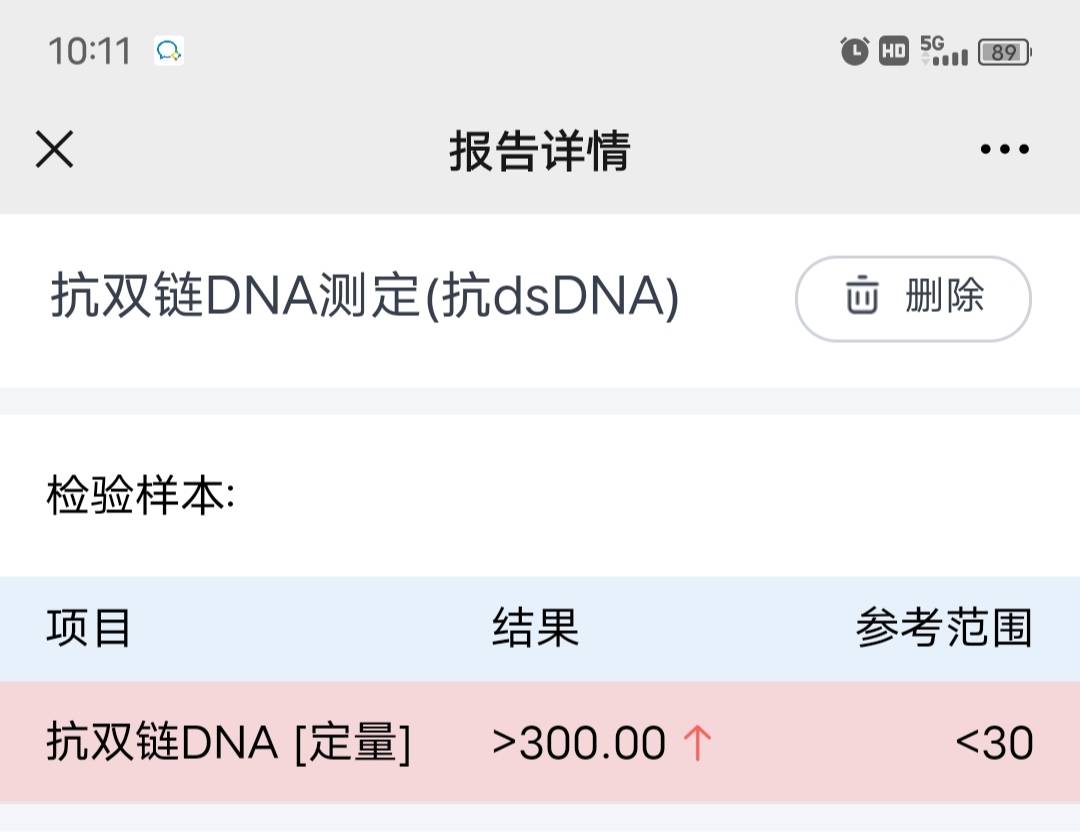Tap the X close icon at top left
The height and width of the screenshot is (840, 1080).
(54, 148)
